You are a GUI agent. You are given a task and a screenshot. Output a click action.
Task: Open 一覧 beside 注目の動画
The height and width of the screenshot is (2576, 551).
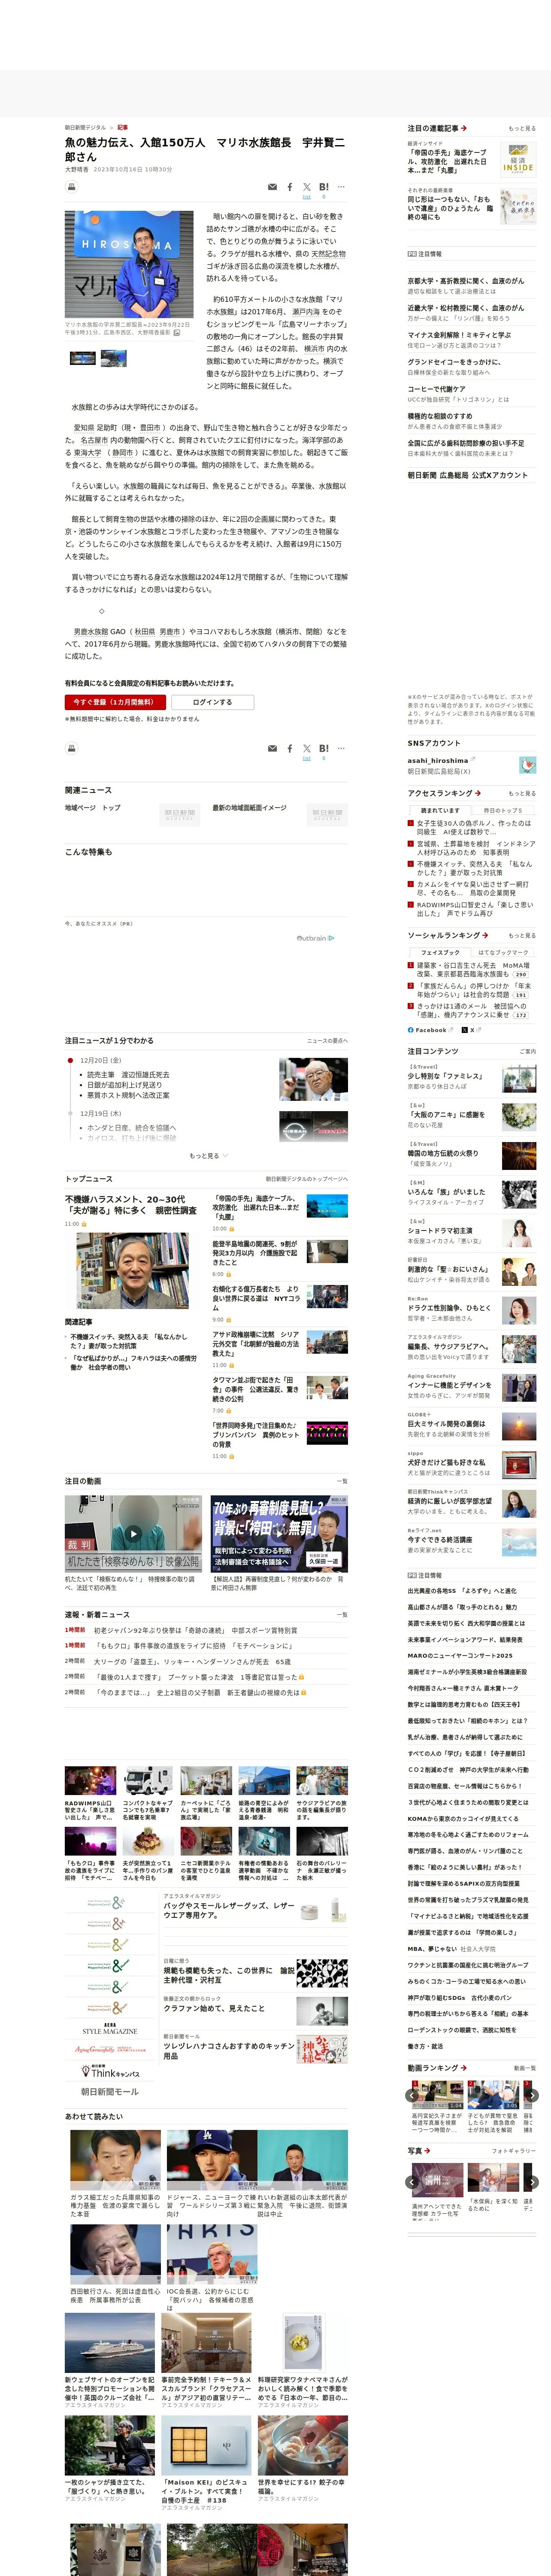(x=342, y=1481)
